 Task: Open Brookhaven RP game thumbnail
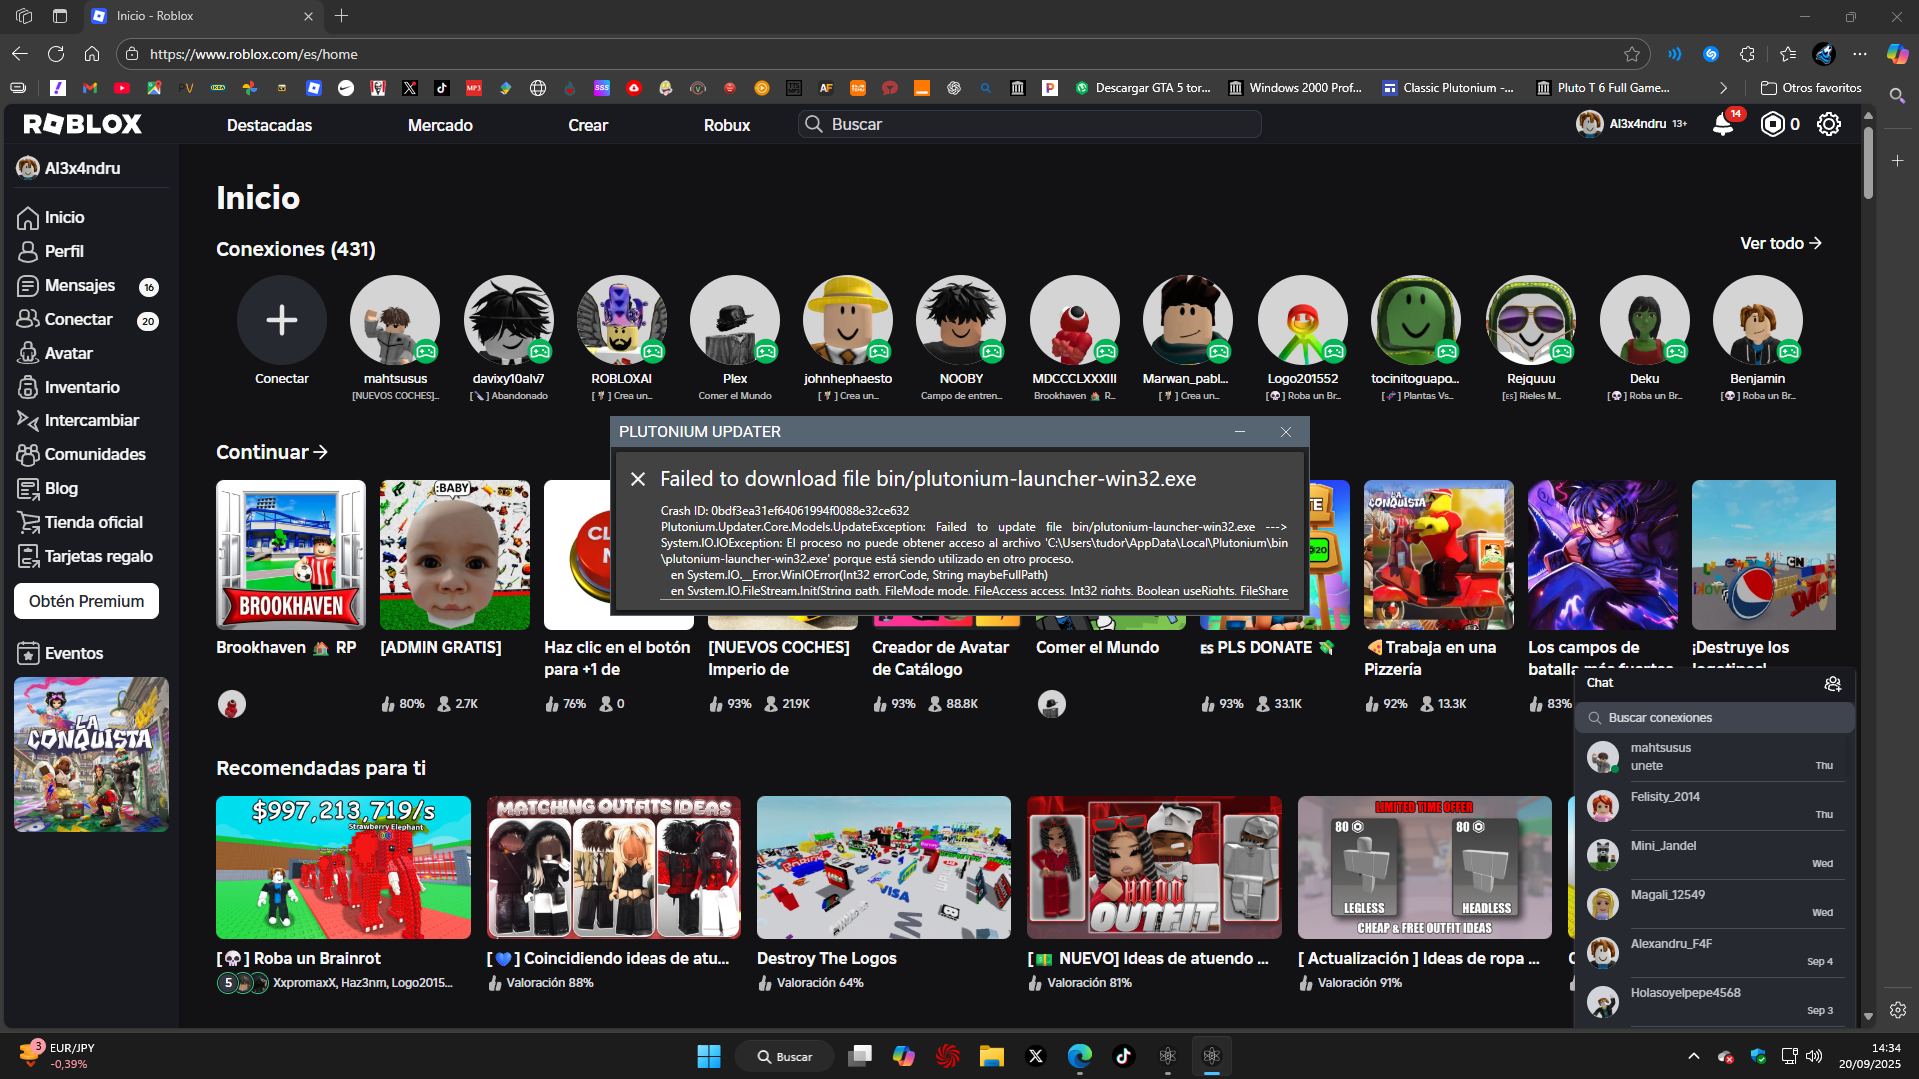click(x=291, y=555)
